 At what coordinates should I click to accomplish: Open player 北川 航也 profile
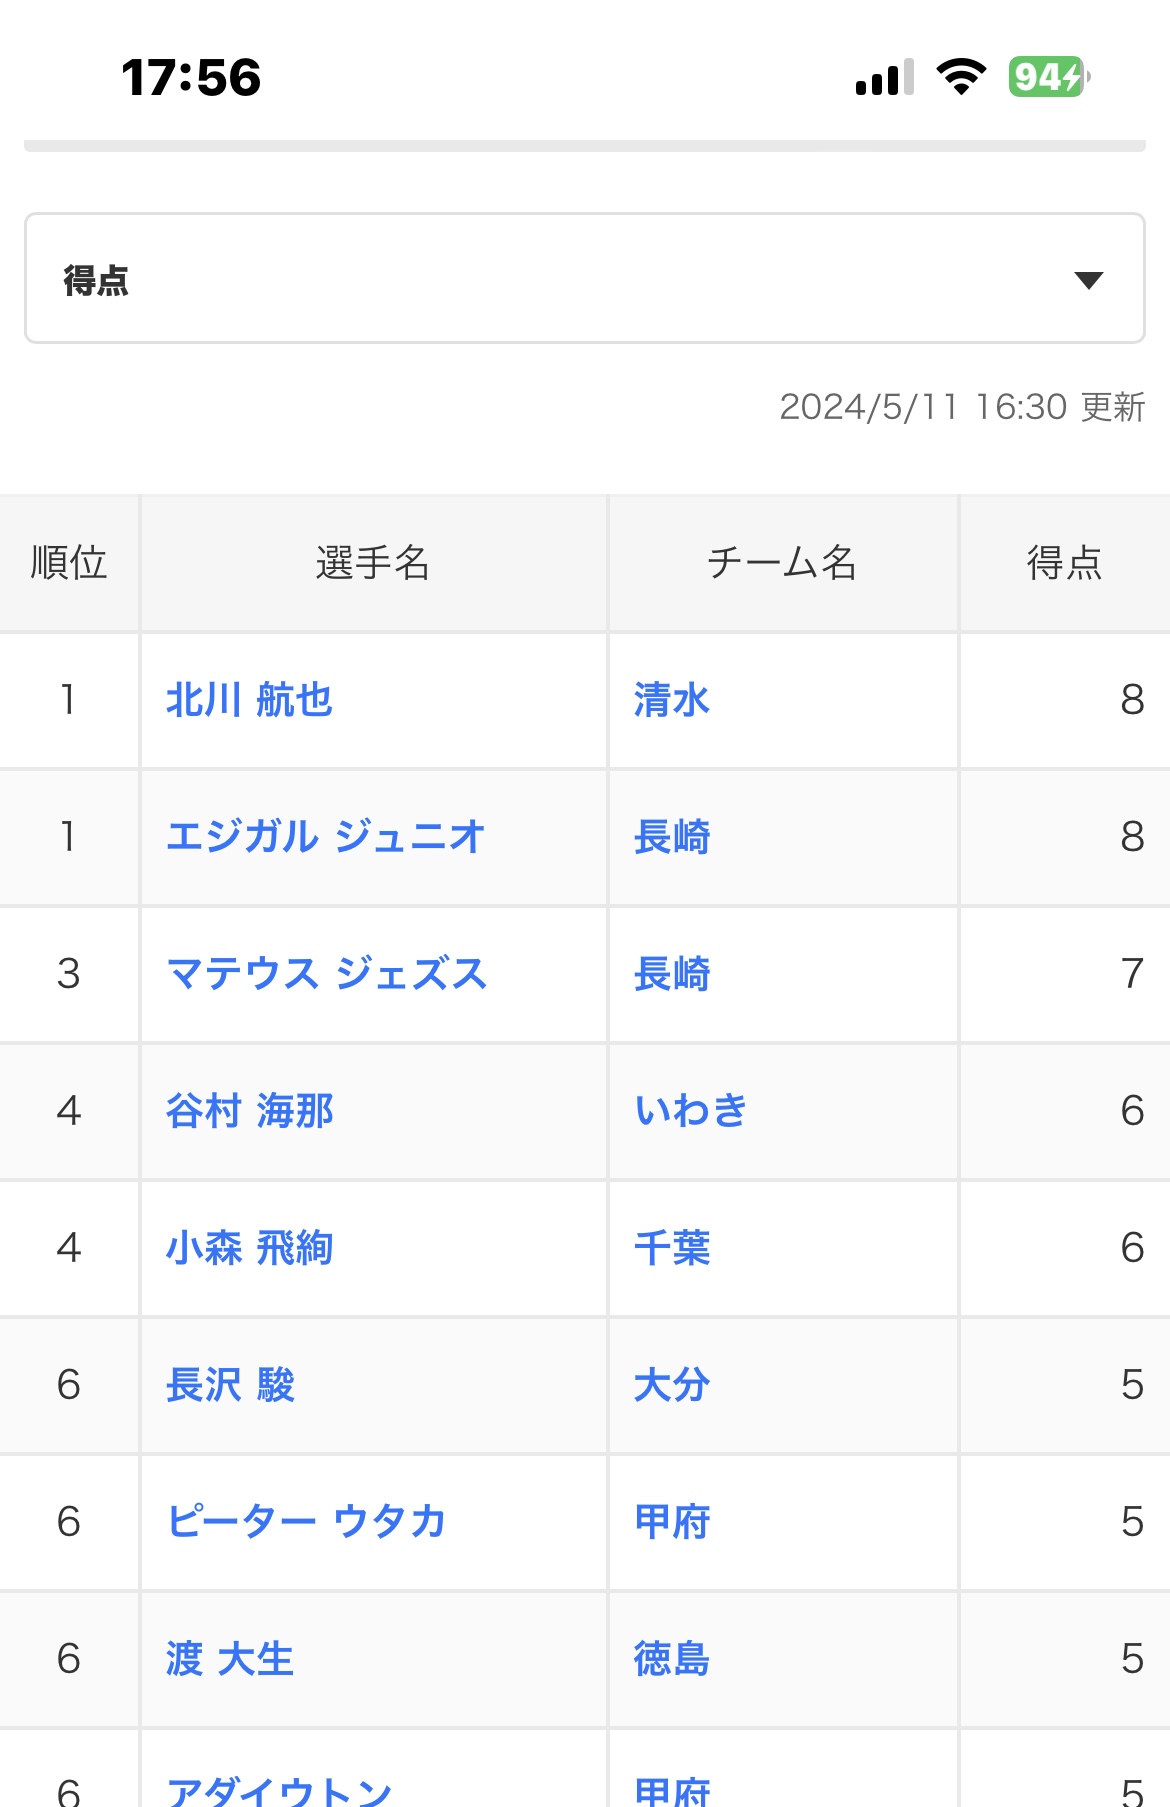point(249,700)
